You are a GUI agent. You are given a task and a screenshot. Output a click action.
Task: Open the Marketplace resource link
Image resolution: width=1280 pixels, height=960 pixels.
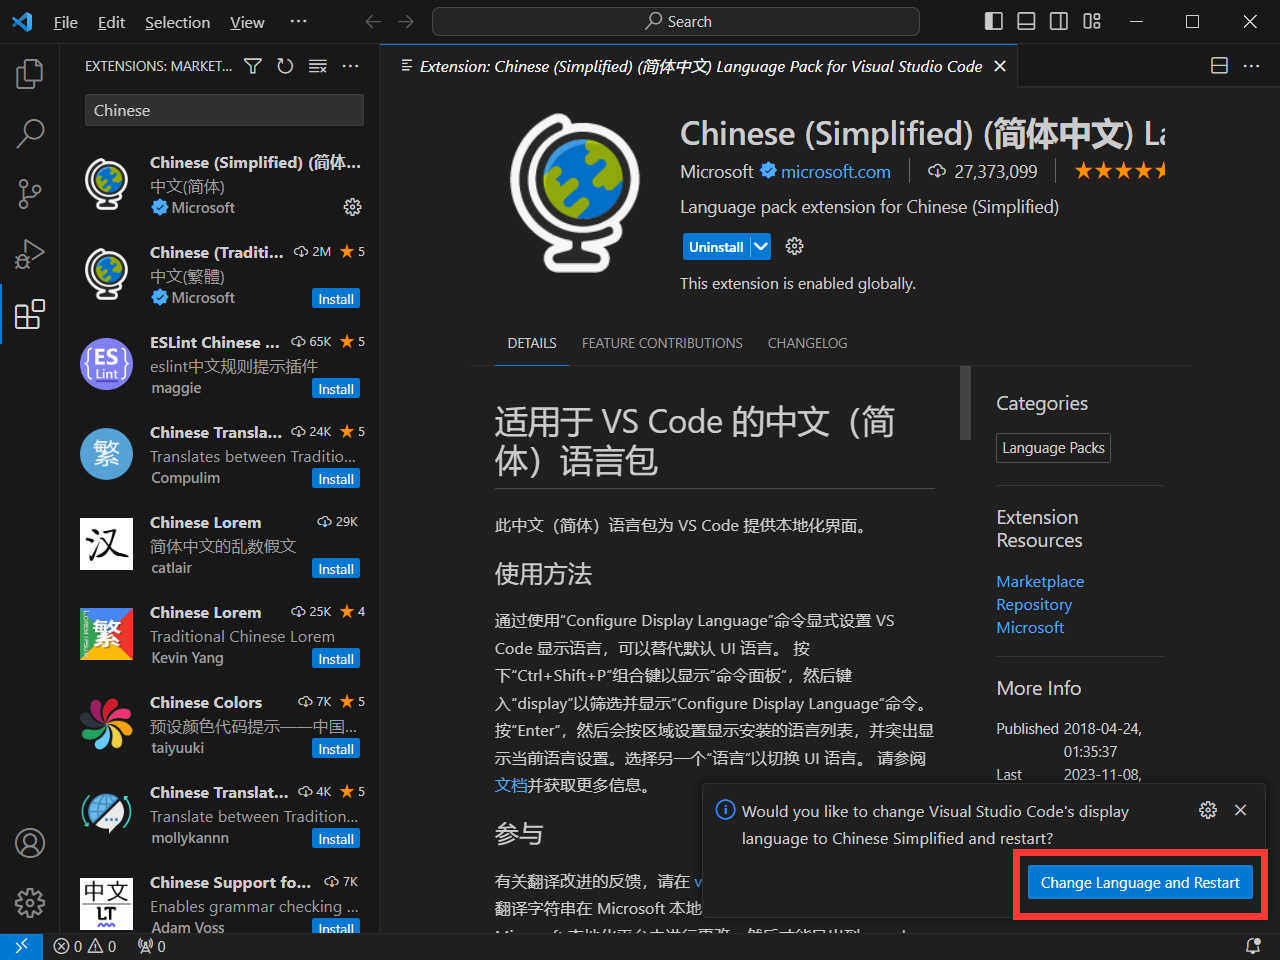[1040, 581]
